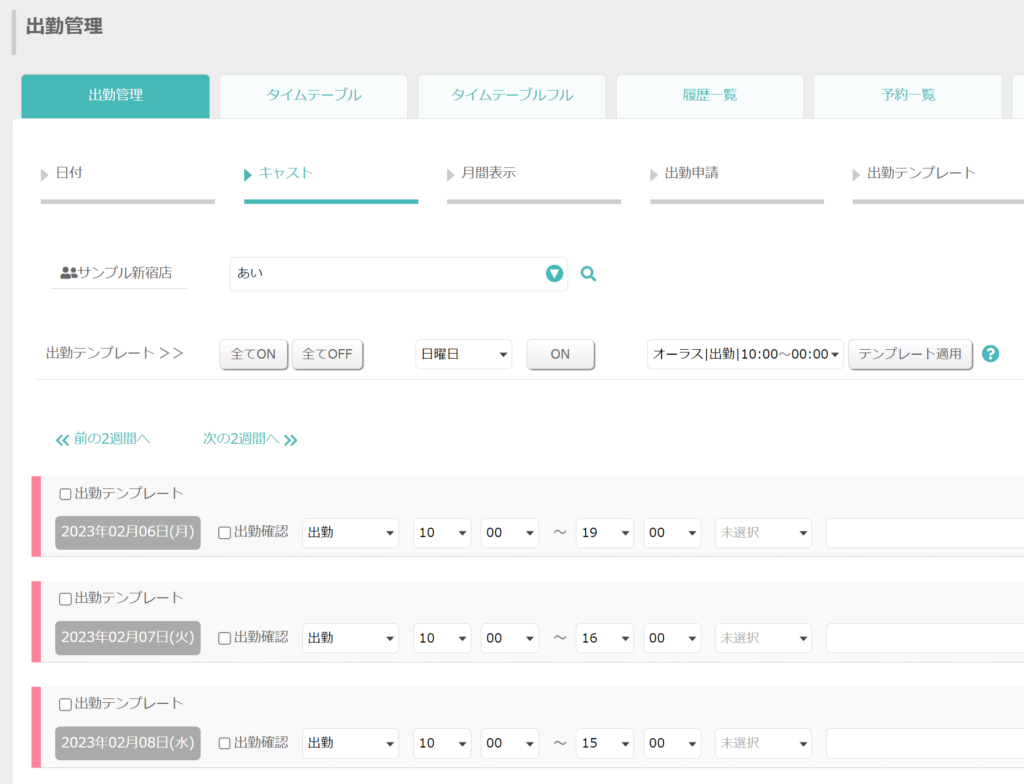
Task: Click the help question mark icon
Action: pyautogui.click(x=990, y=353)
